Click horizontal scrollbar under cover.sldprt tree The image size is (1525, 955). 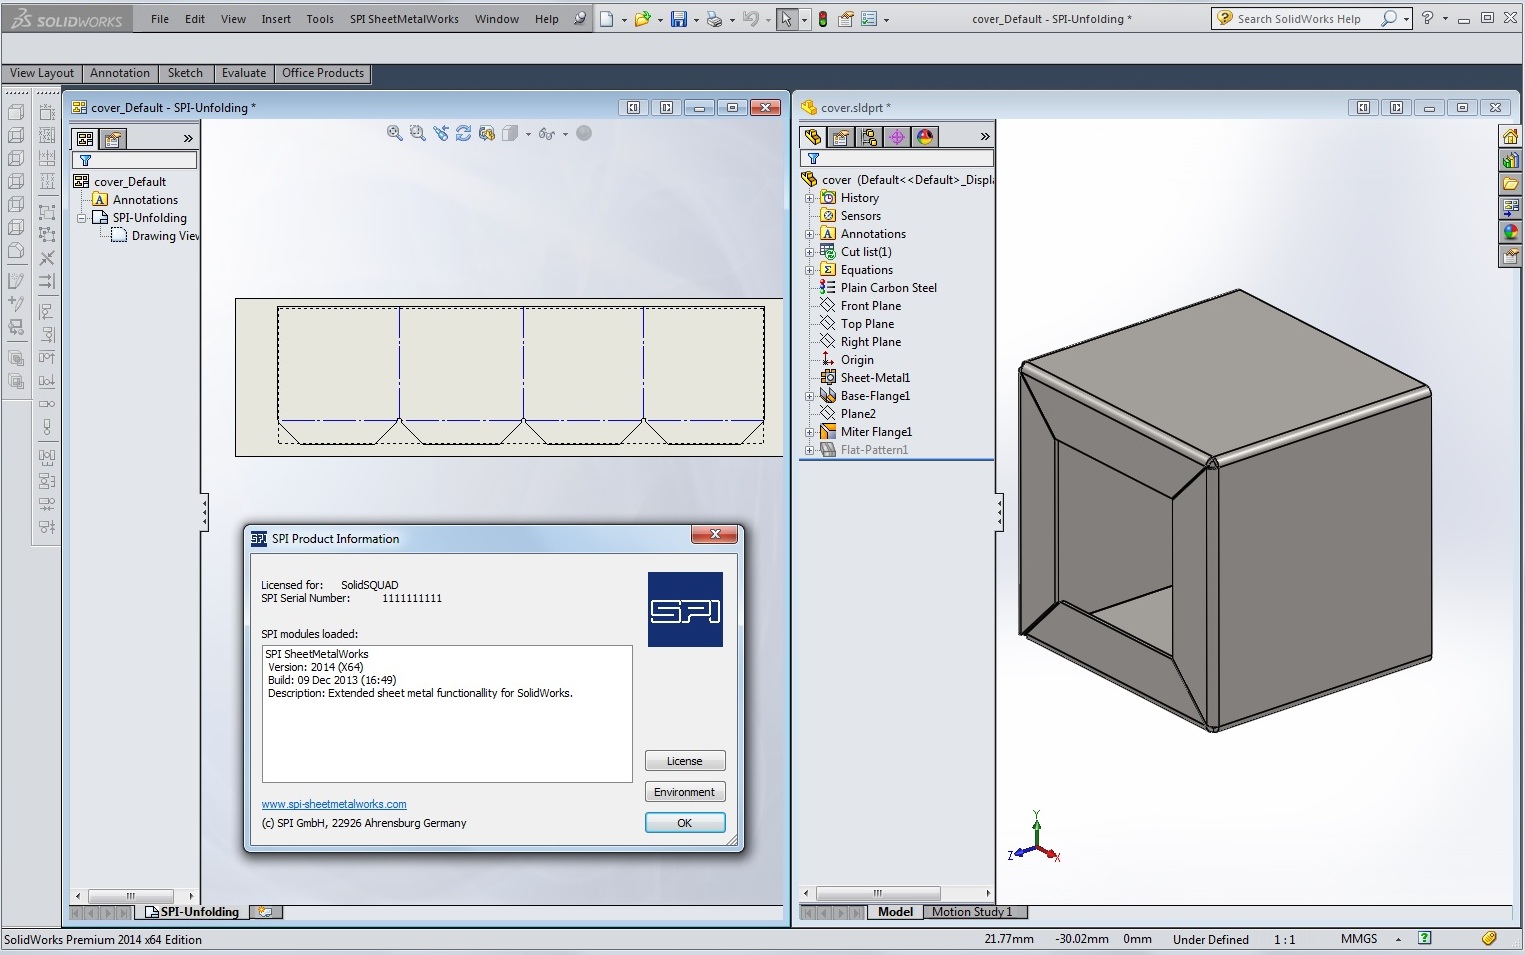click(877, 893)
